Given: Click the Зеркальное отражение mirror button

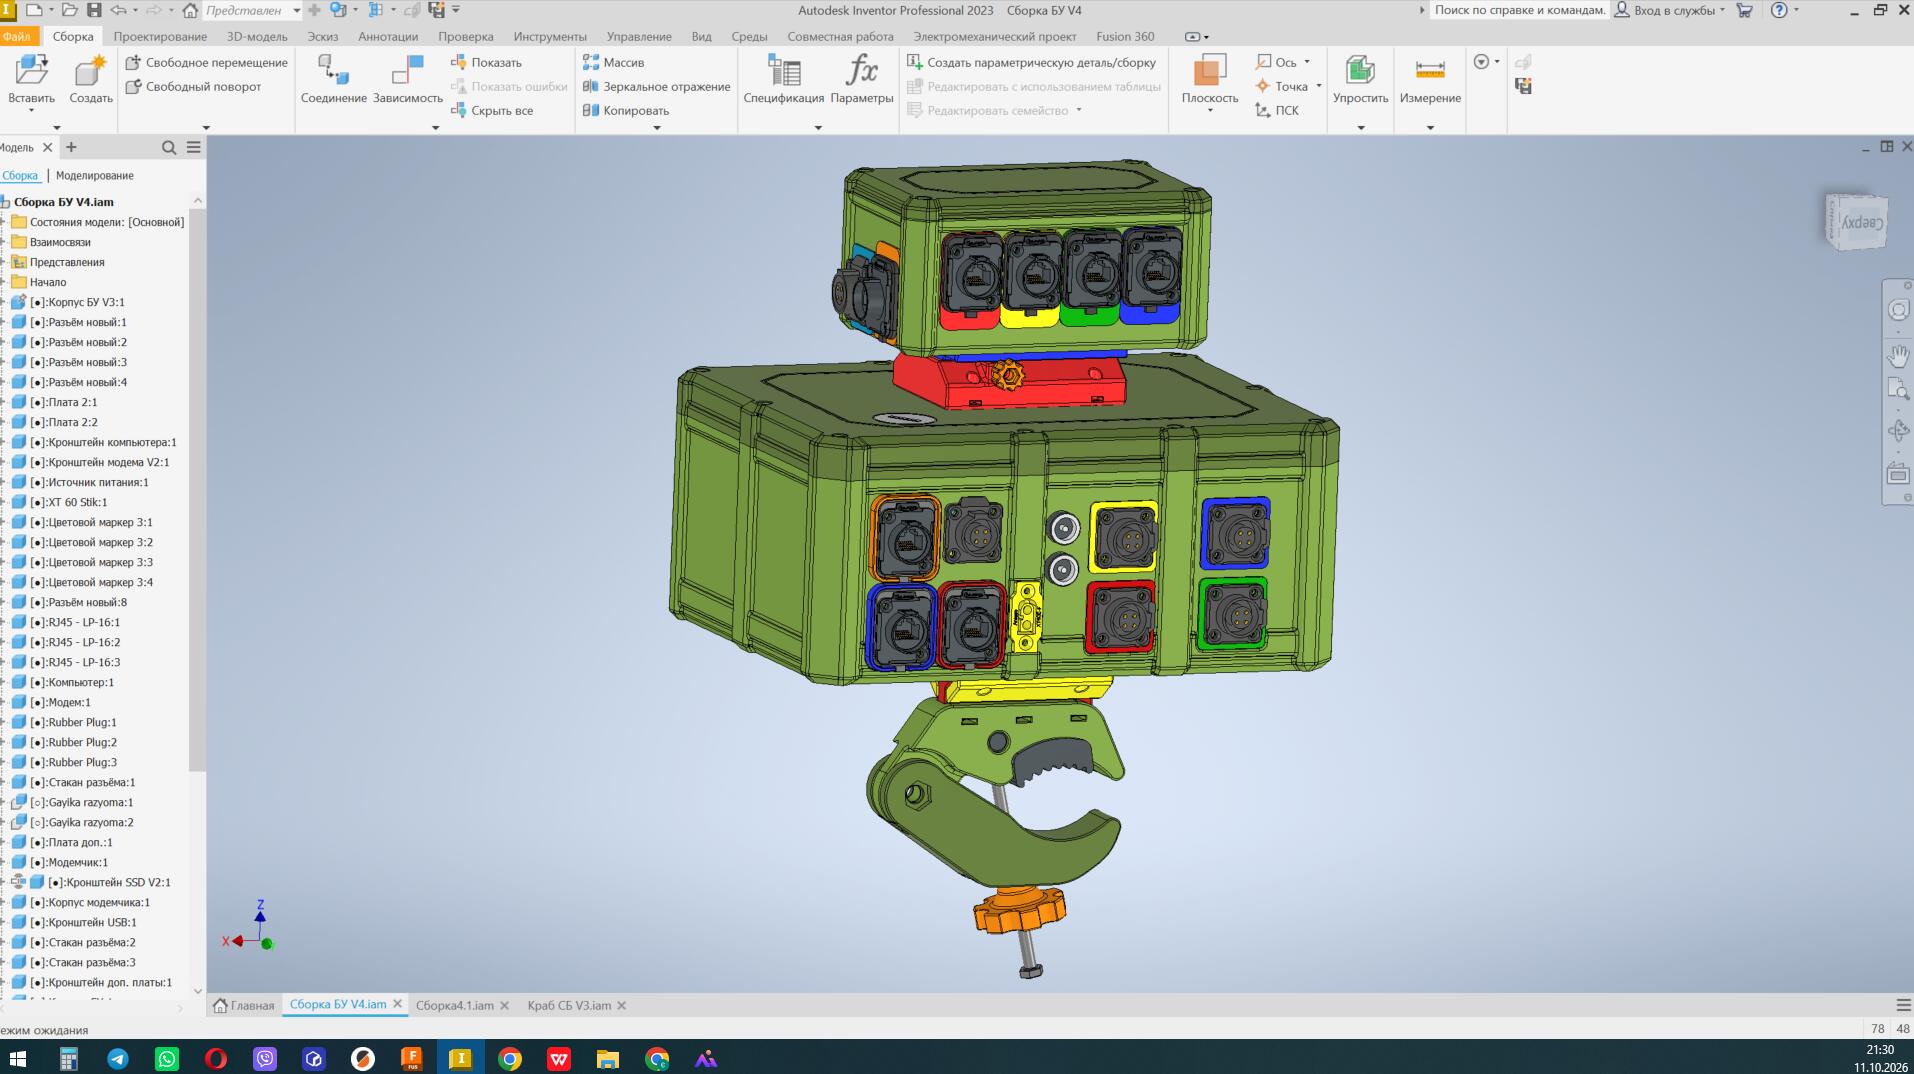Looking at the screenshot, I should click(x=656, y=86).
